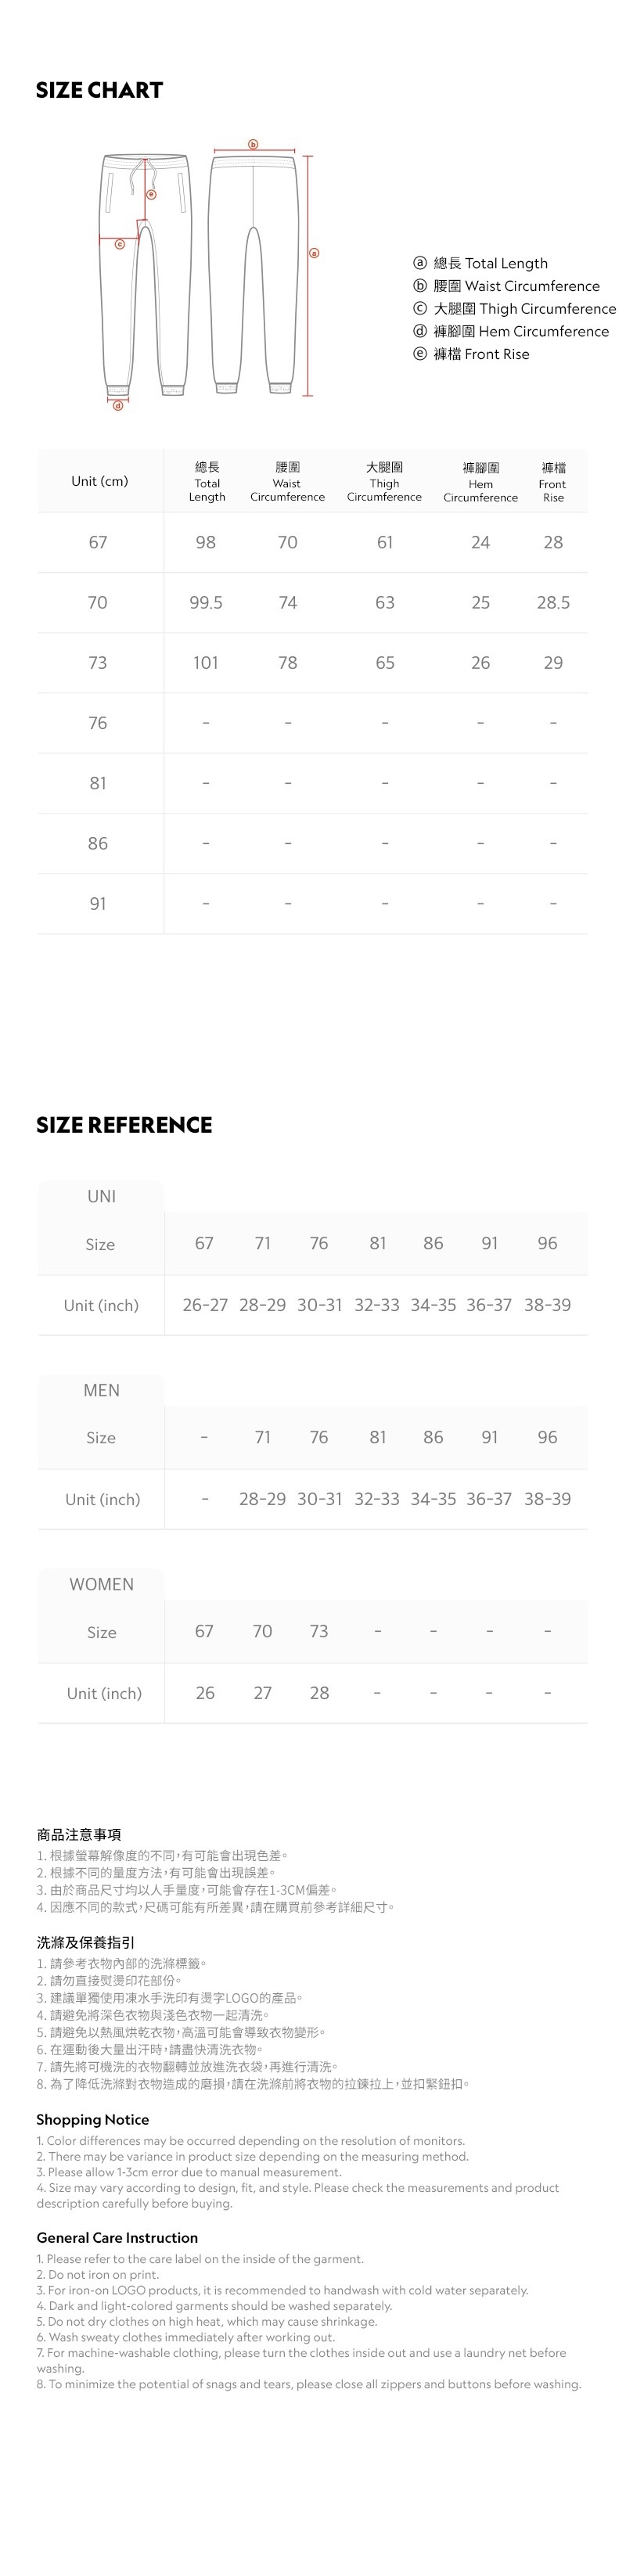The height and width of the screenshot is (2576, 626).
Task: Click the 28.5 front rise value
Action: pos(553,603)
